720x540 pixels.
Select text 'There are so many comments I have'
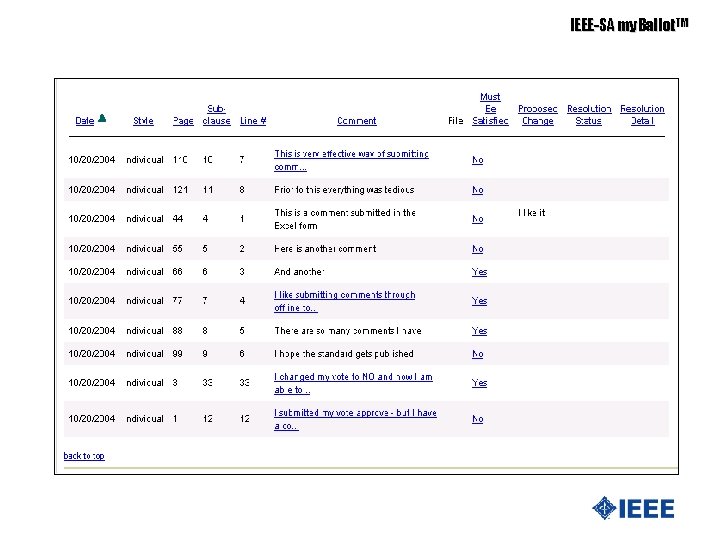coord(348,331)
